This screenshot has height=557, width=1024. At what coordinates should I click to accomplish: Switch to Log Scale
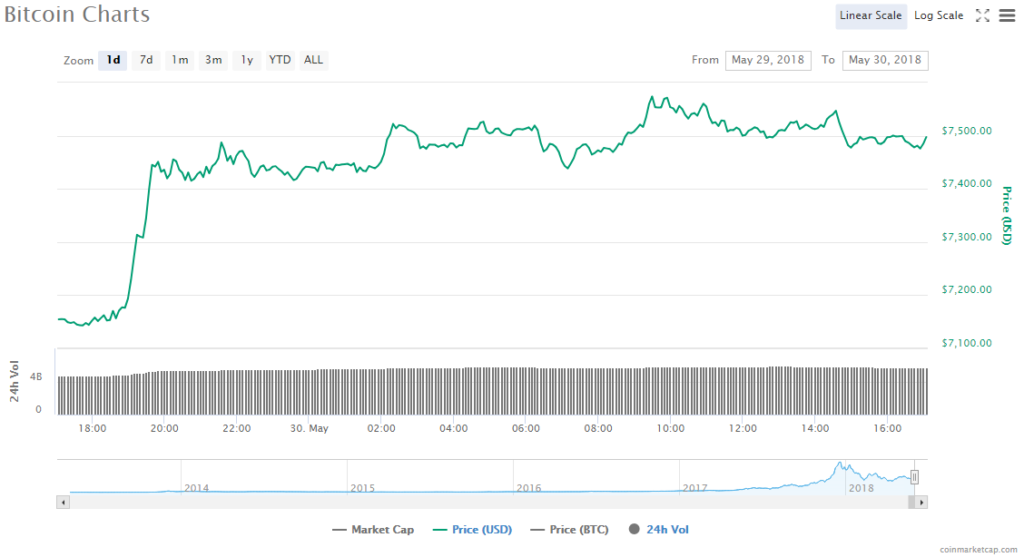pyautogui.click(x=938, y=16)
